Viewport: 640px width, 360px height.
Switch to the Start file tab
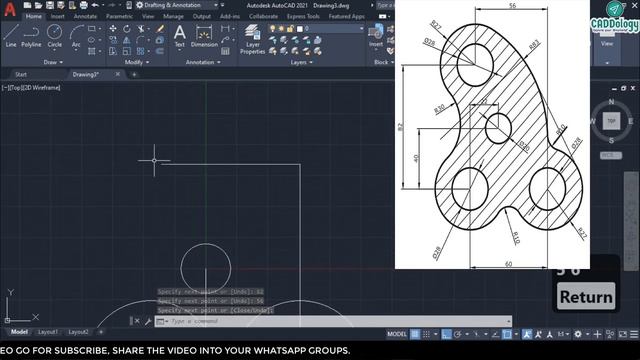point(21,74)
